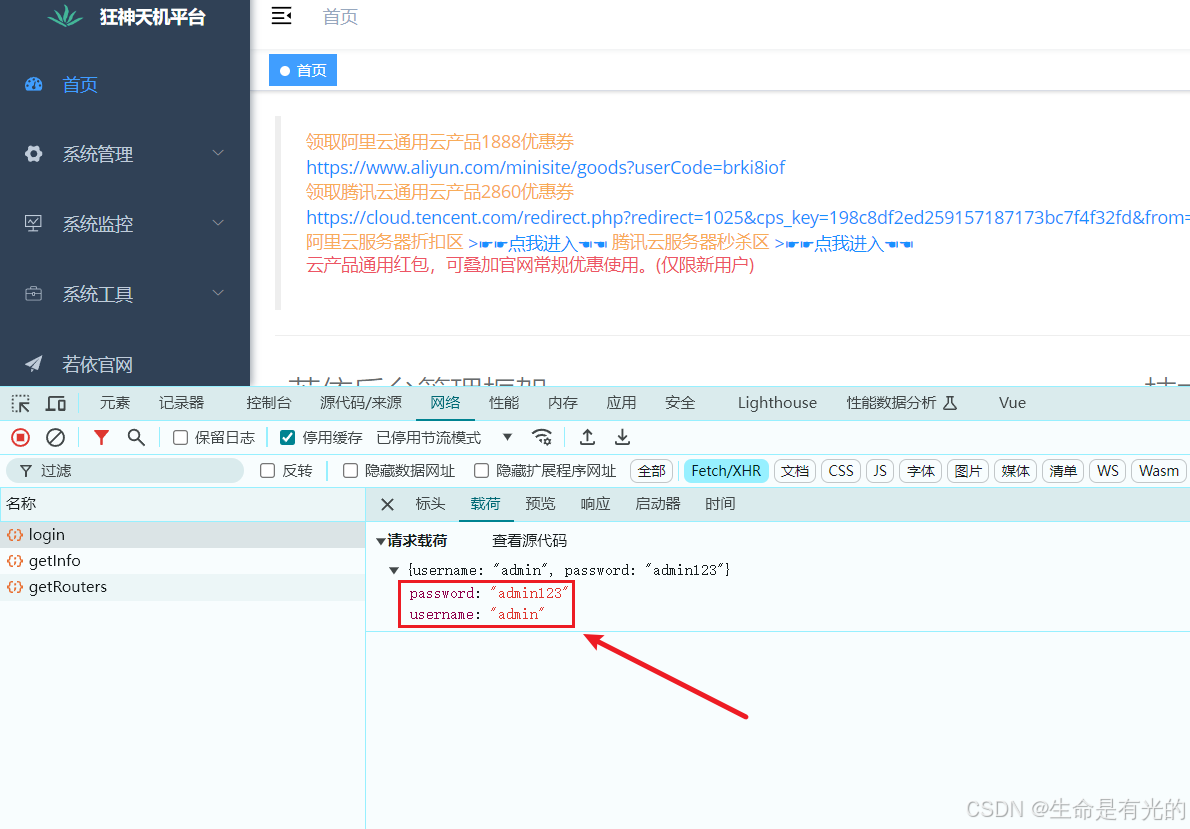Click 查看源代码 link
This screenshot has height=829, width=1190.
530,541
